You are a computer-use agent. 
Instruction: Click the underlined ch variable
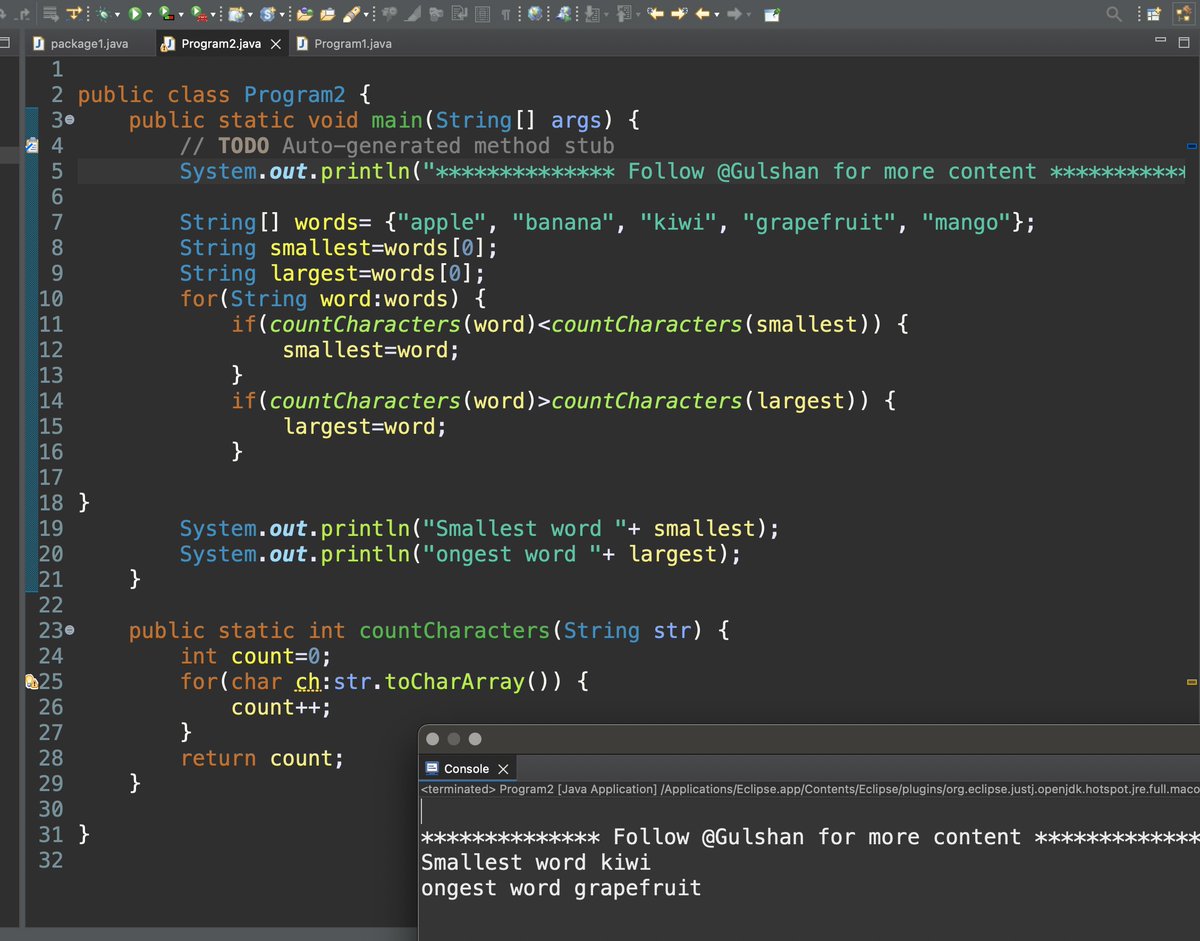pyautogui.click(x=308, y=683)
